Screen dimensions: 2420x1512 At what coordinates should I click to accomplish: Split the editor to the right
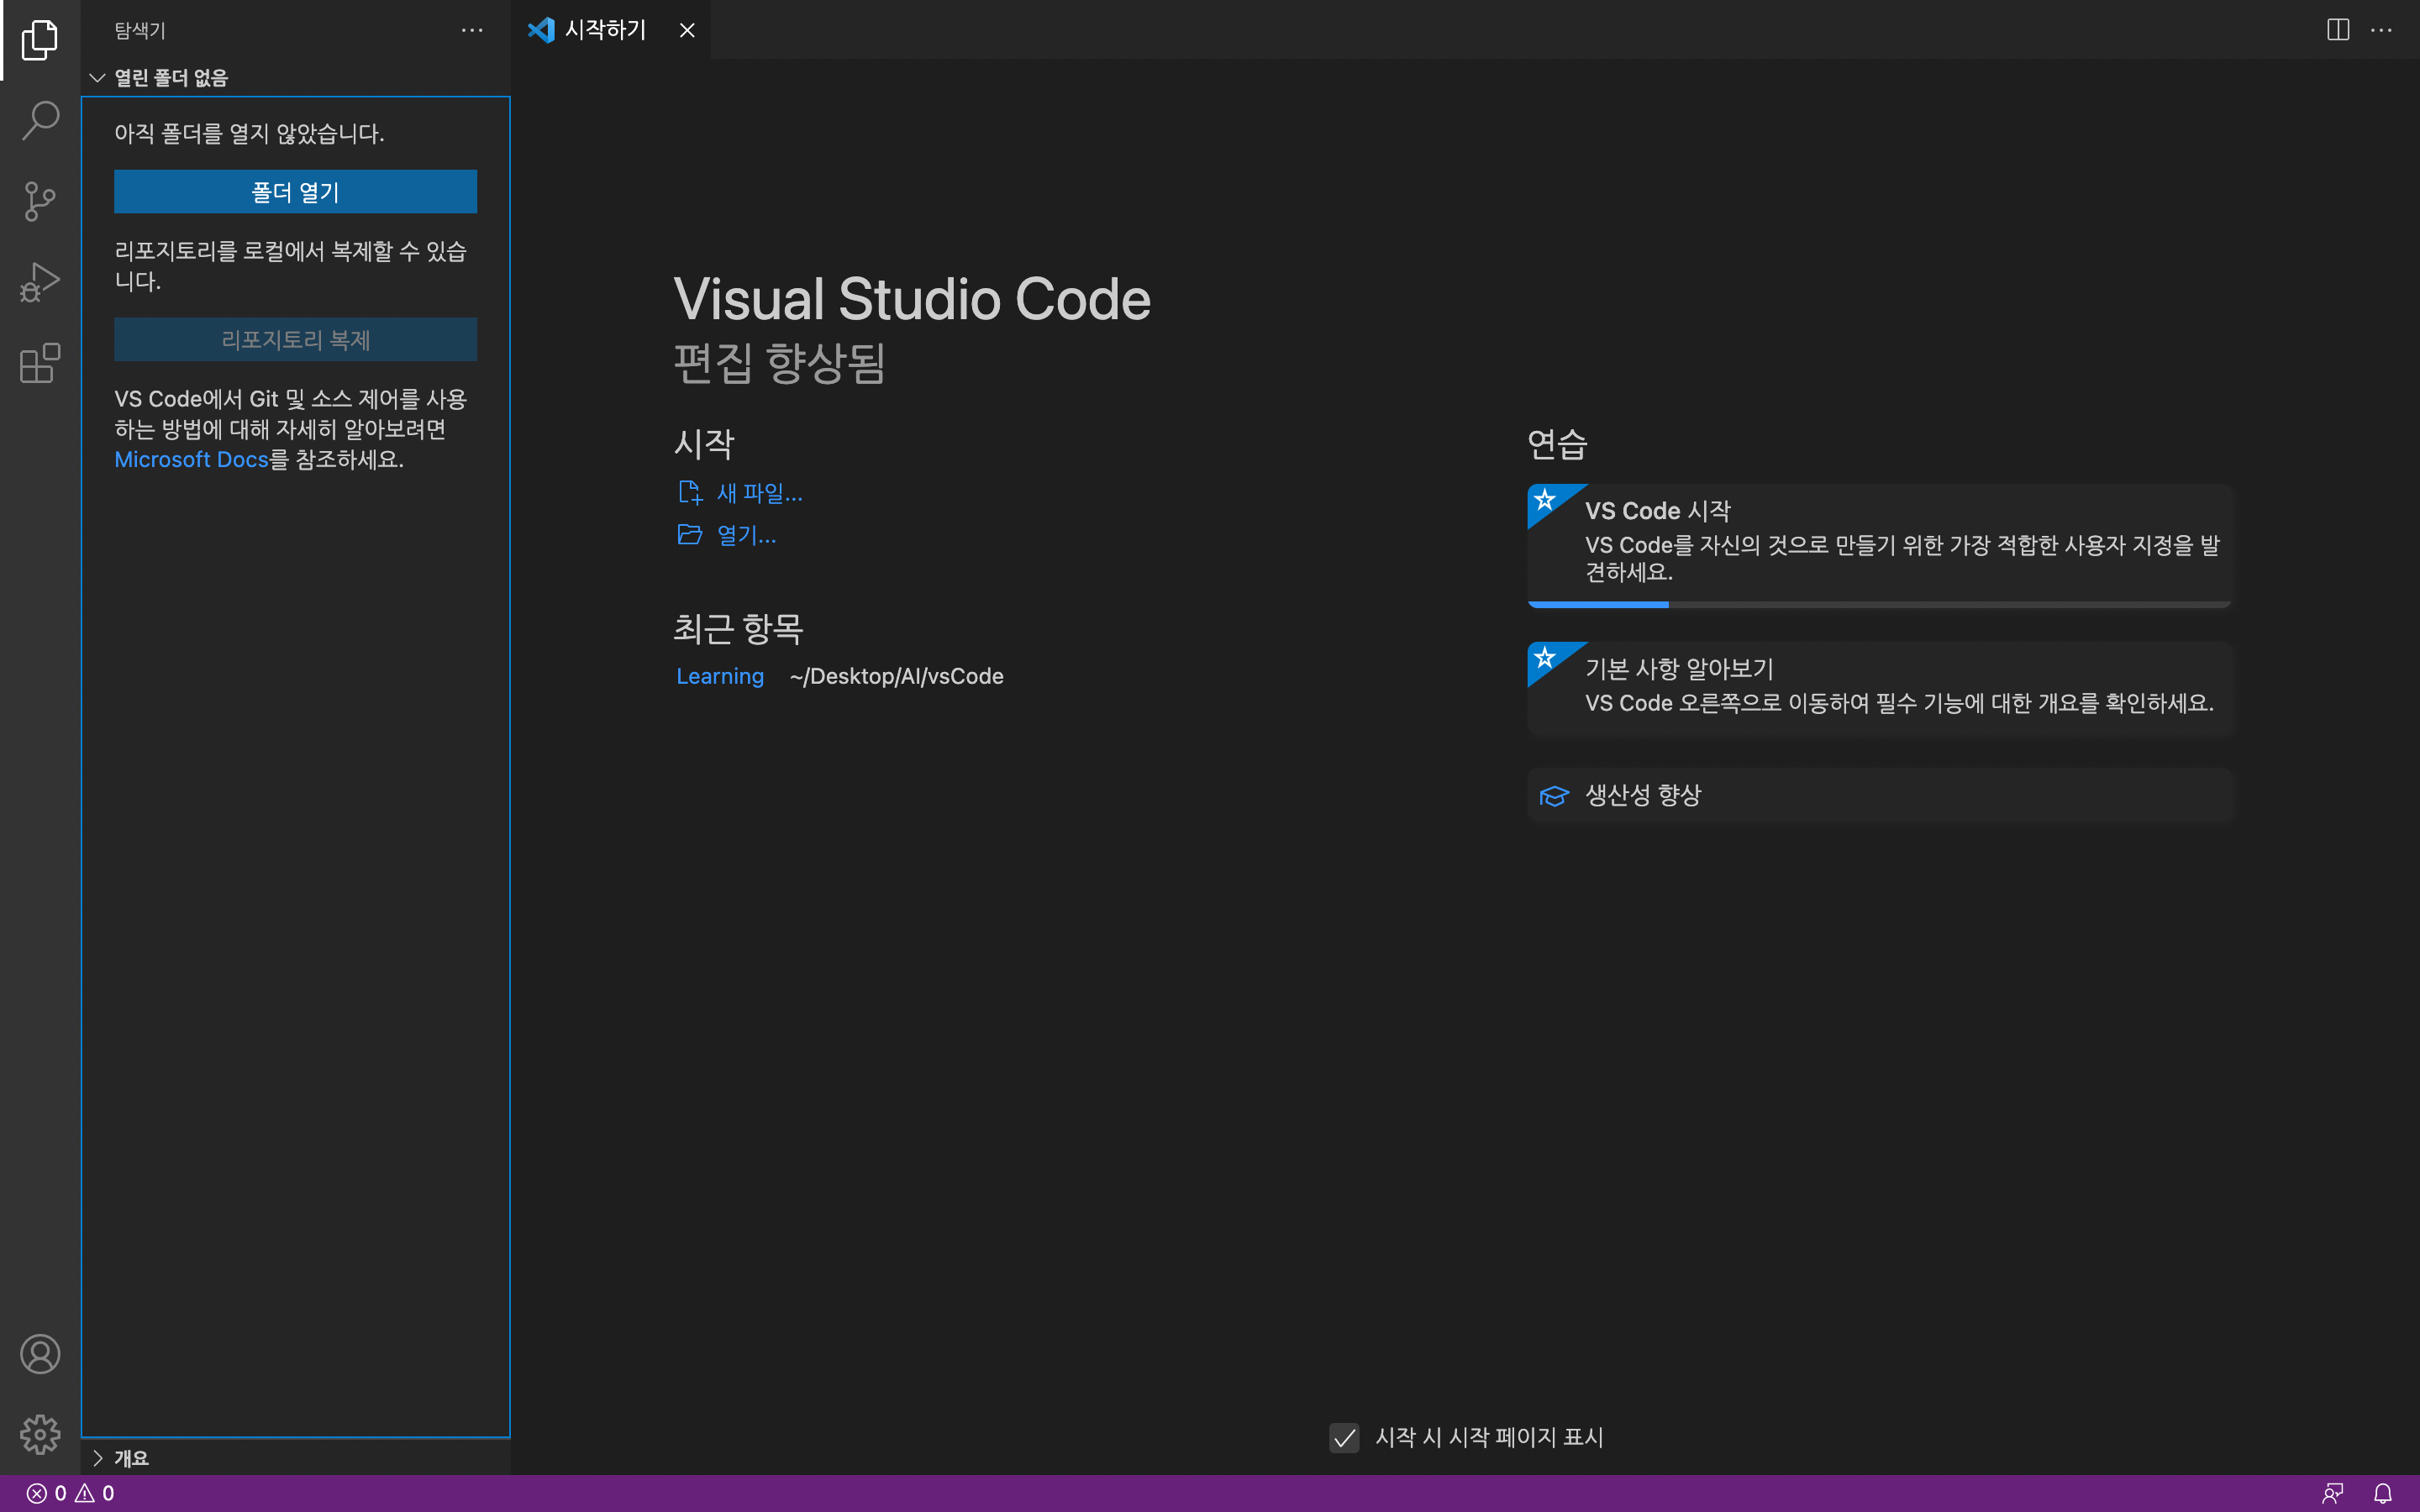[2337, 30]
